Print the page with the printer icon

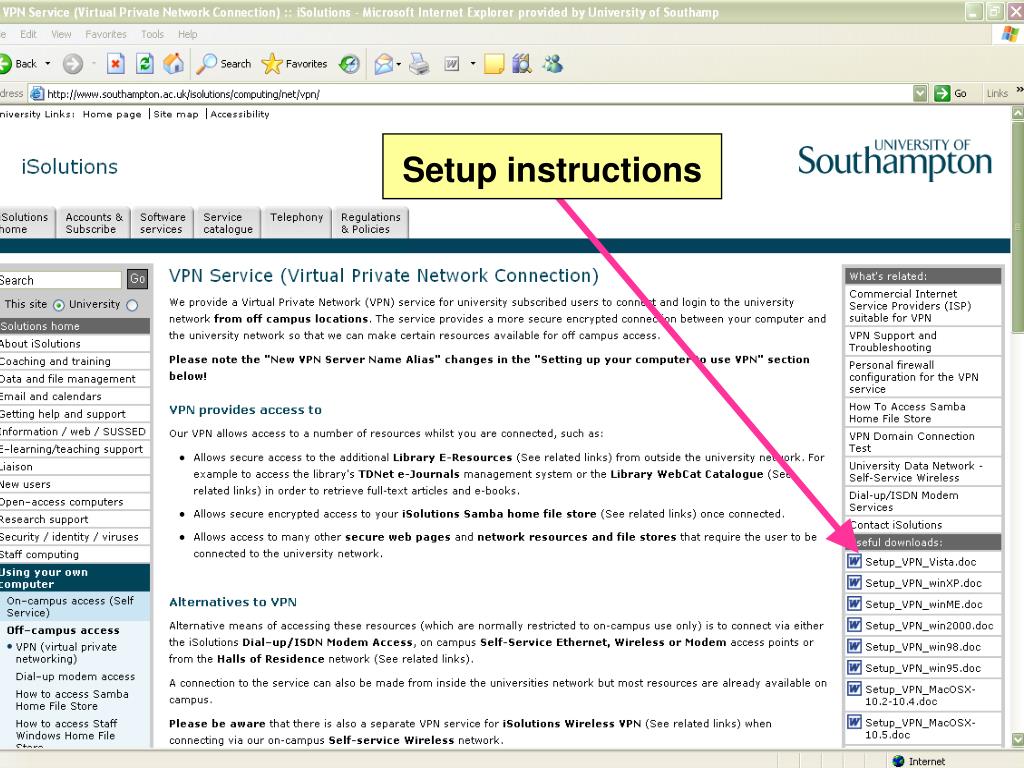419,63
